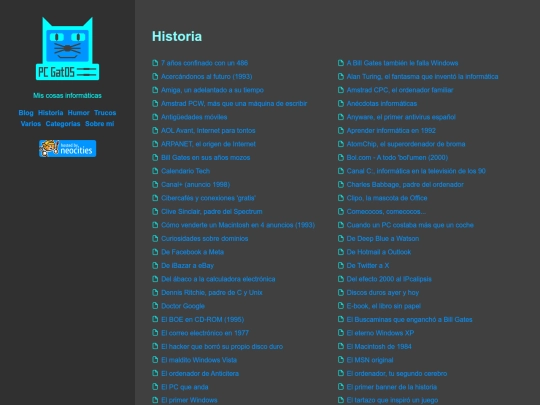This screenshot has width=540, height=405.
Task: Read 'El hacker que borró su propio disco duro'
Action: tap(222, 346)
